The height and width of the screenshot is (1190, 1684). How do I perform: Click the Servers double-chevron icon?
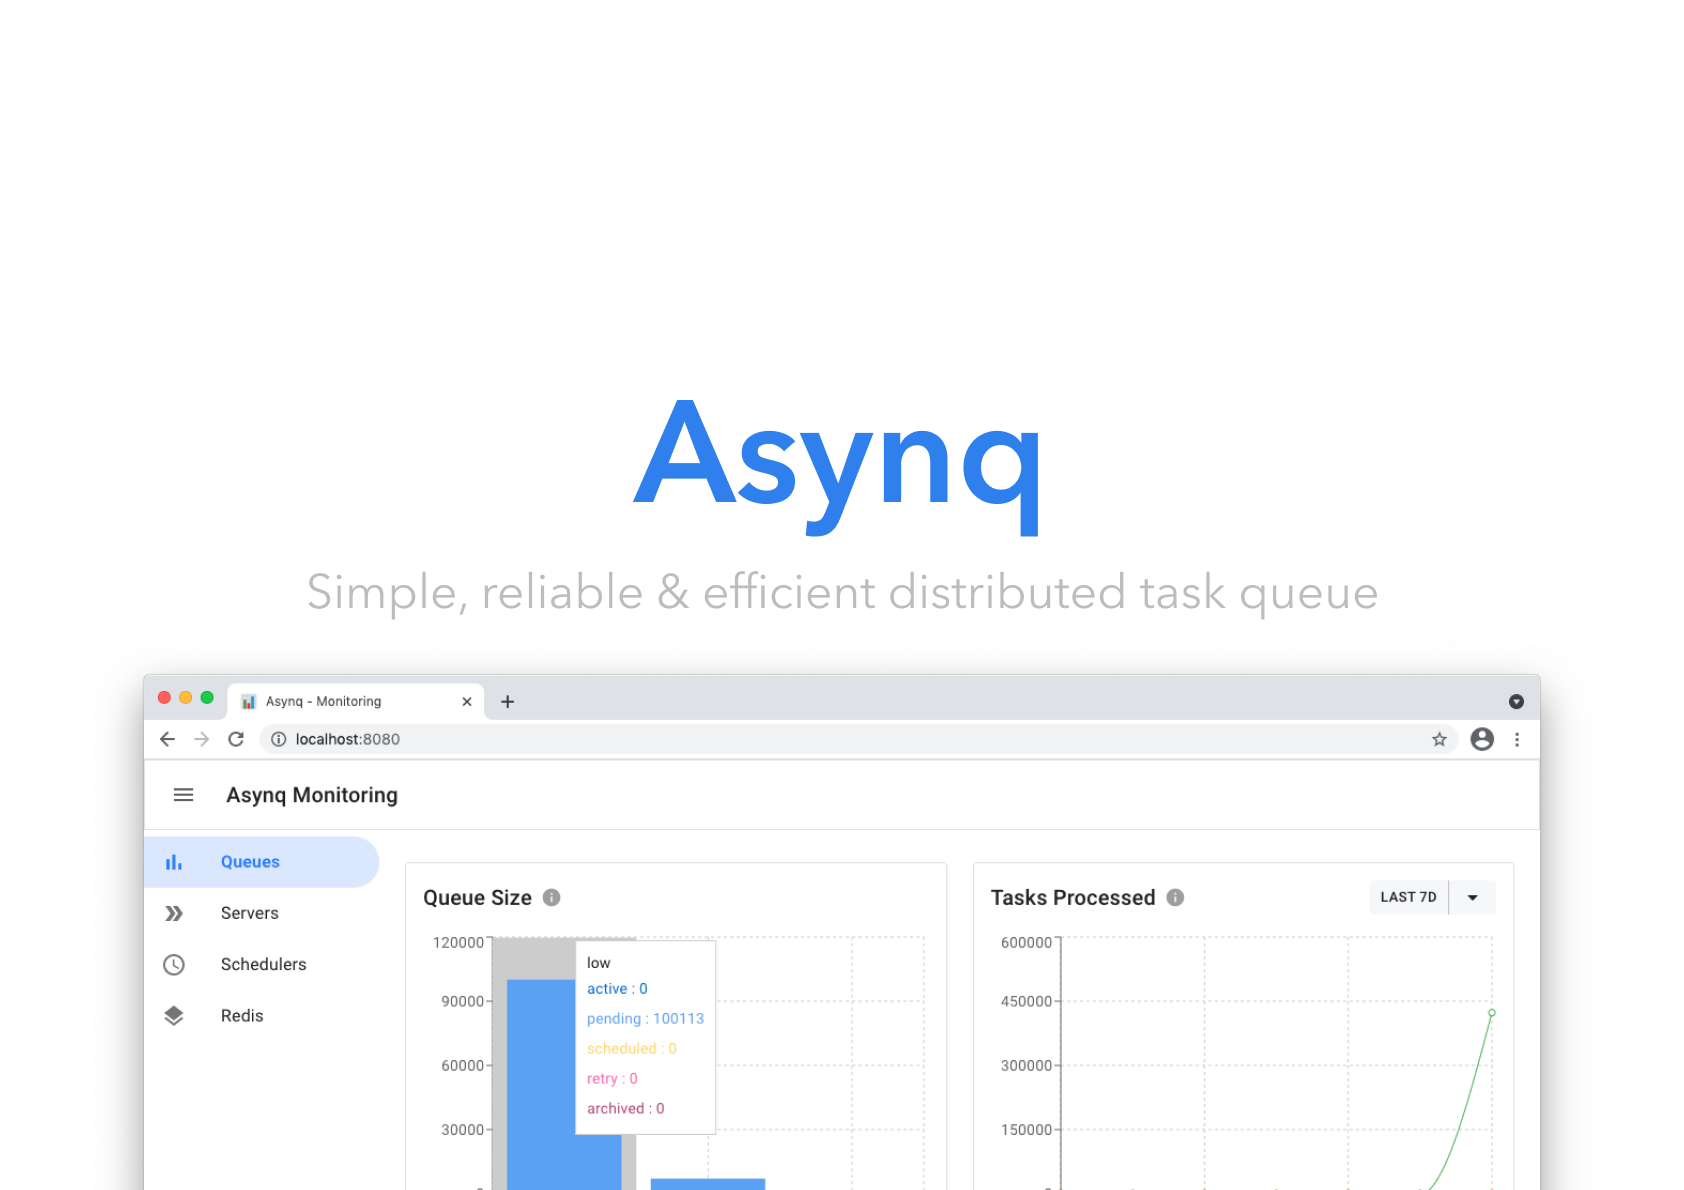click(x=174, y=913)
